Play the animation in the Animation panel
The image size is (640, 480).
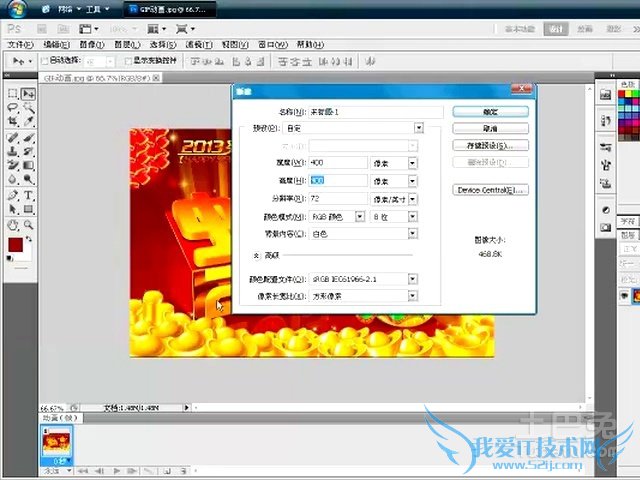pyautogui.click(x=116, y=471)
